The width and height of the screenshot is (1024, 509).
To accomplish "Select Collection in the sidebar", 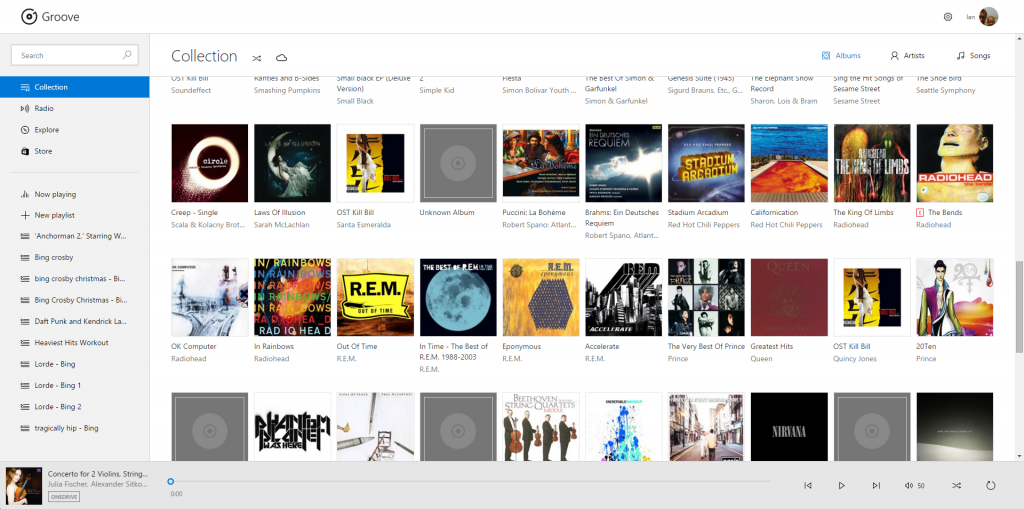I will coord(74,87).
